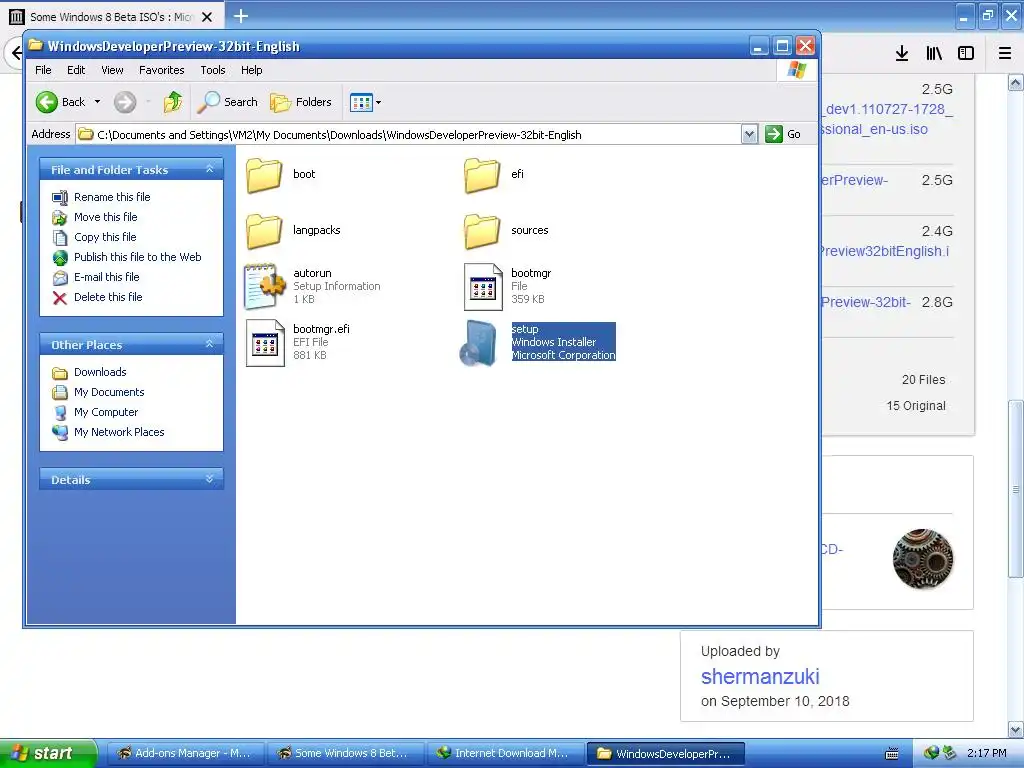Click the Windows start button
The height and width of the screenshot is (768, 1024).
47,753
